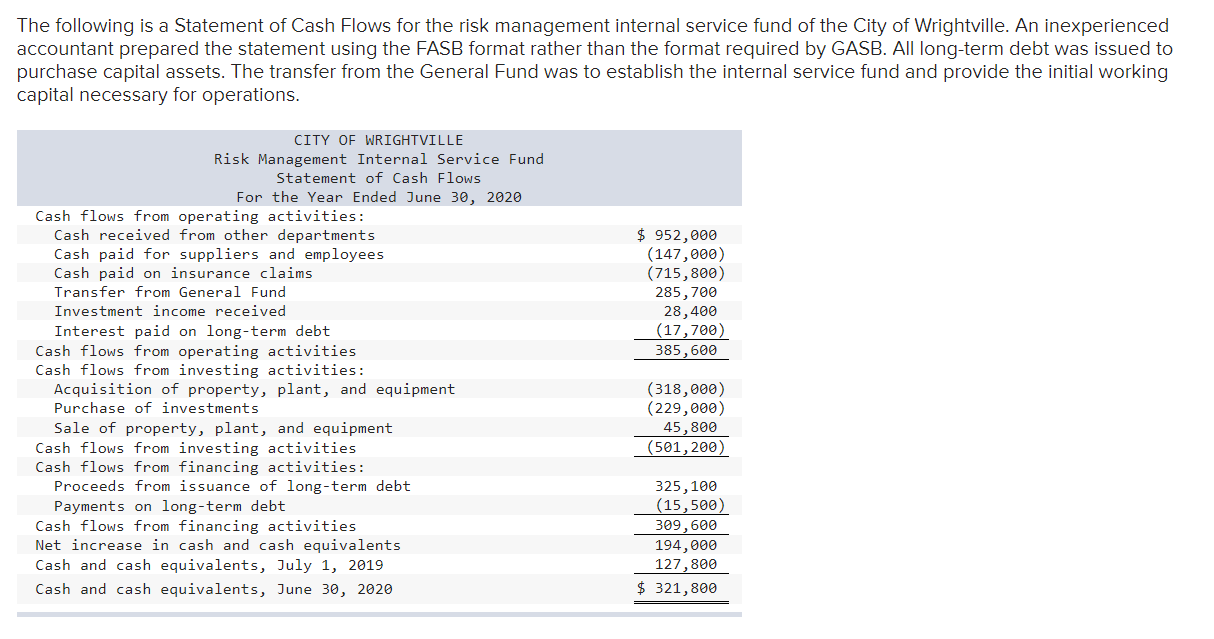The width and height of the screenshot is (1214, 639).
Task: Select 'Cash flows from operating activities:' heading
Action: [200, 216]
